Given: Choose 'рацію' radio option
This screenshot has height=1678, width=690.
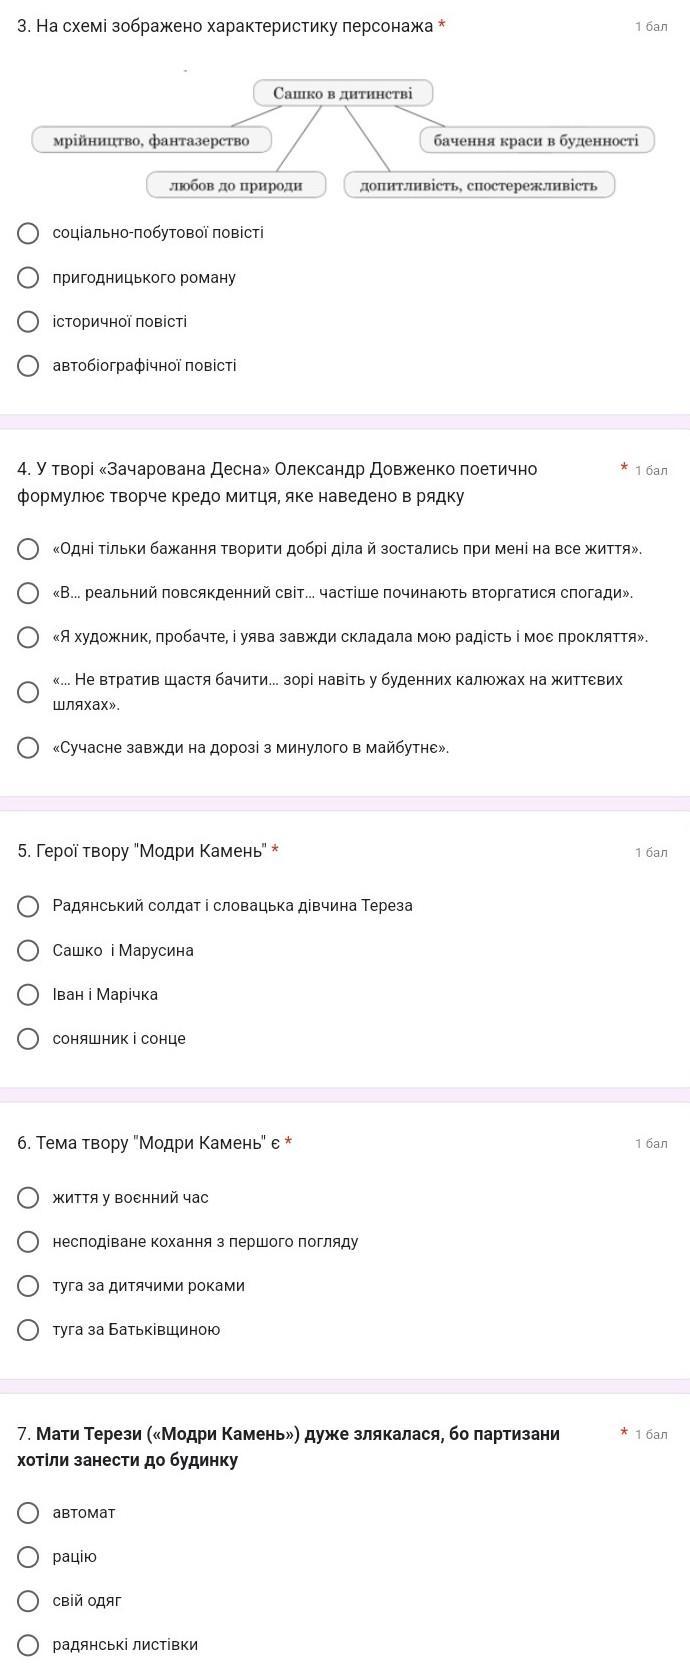Looking at the screenshot, I should 29,1556.
